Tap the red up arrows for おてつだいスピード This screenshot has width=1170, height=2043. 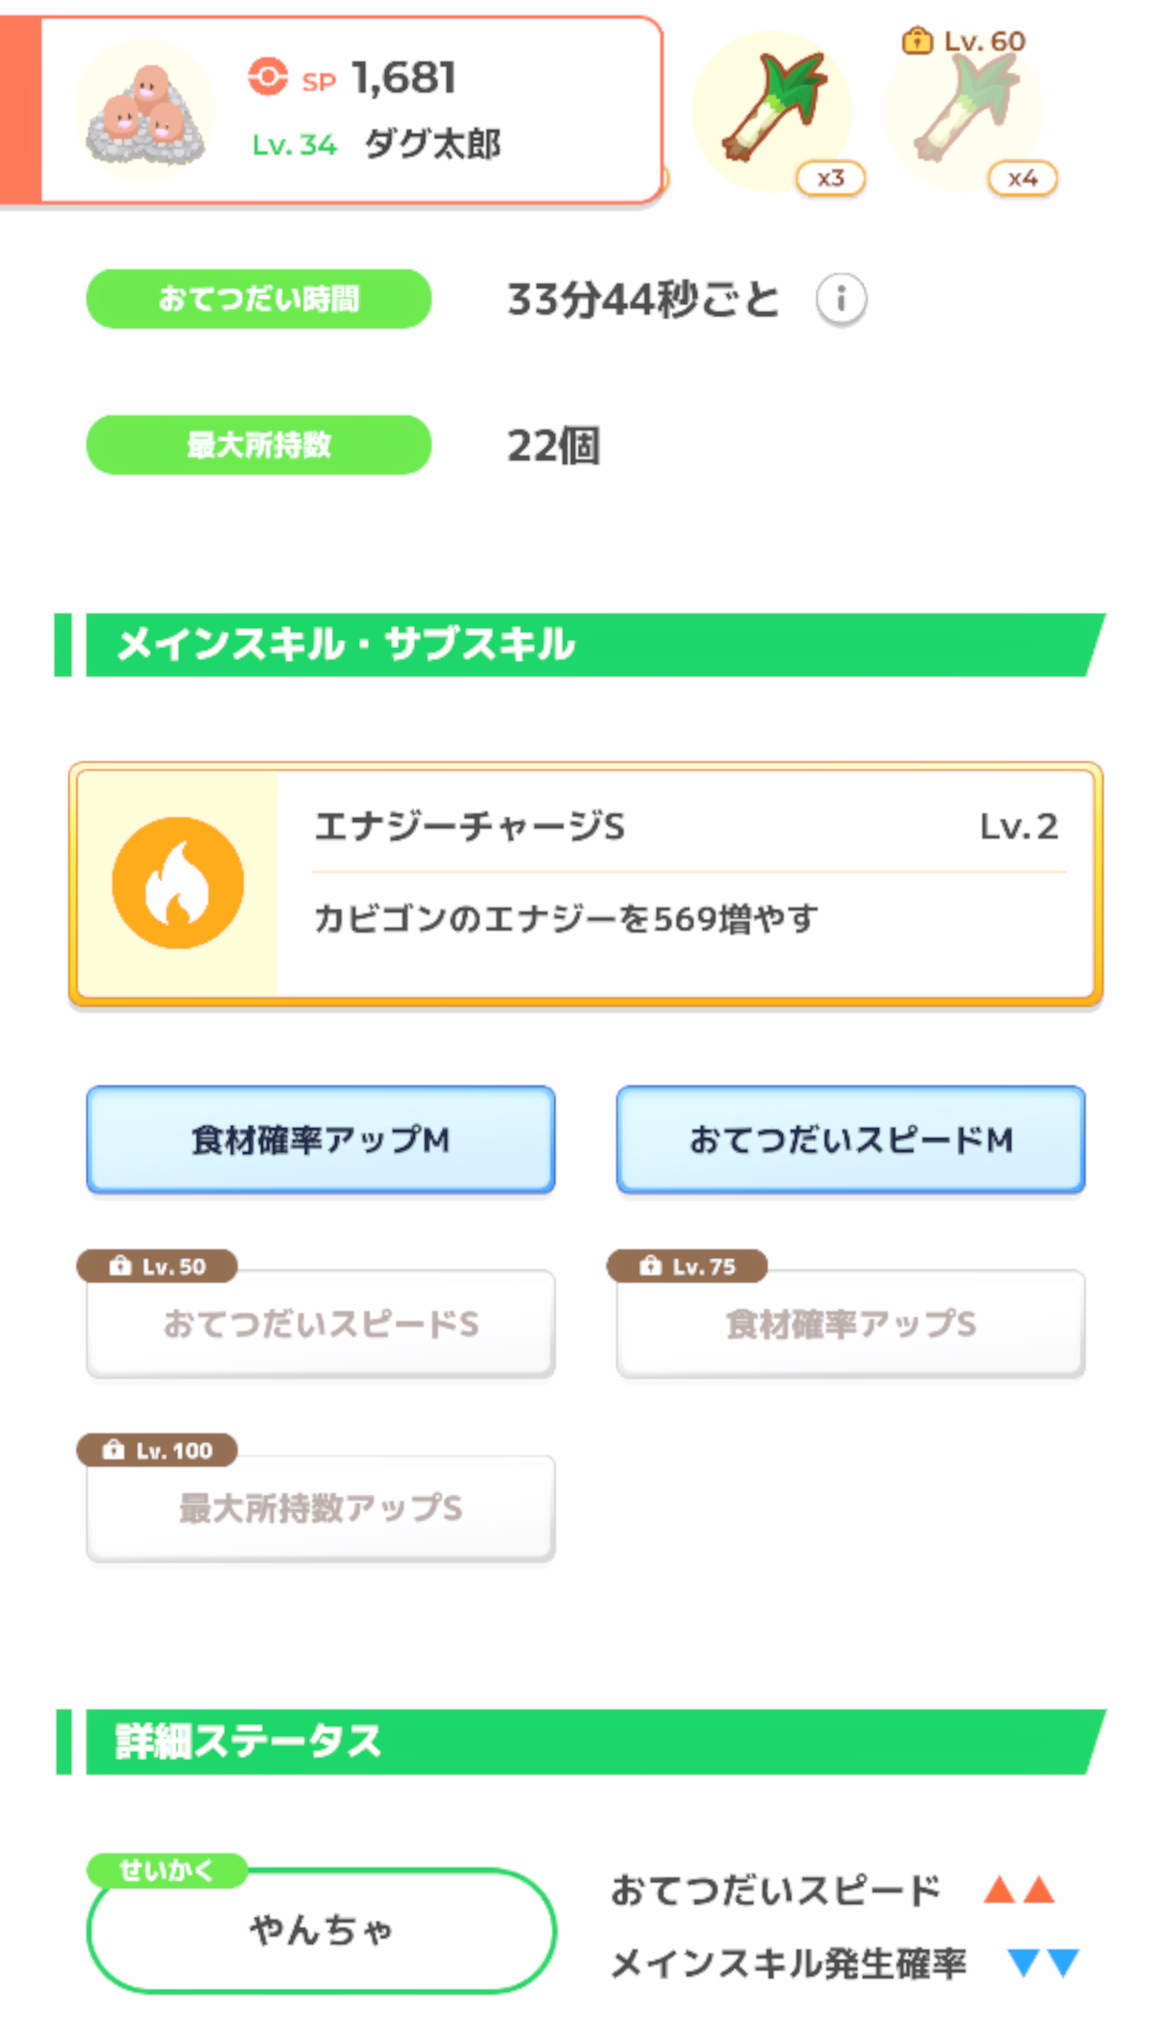[1019, 1890]
